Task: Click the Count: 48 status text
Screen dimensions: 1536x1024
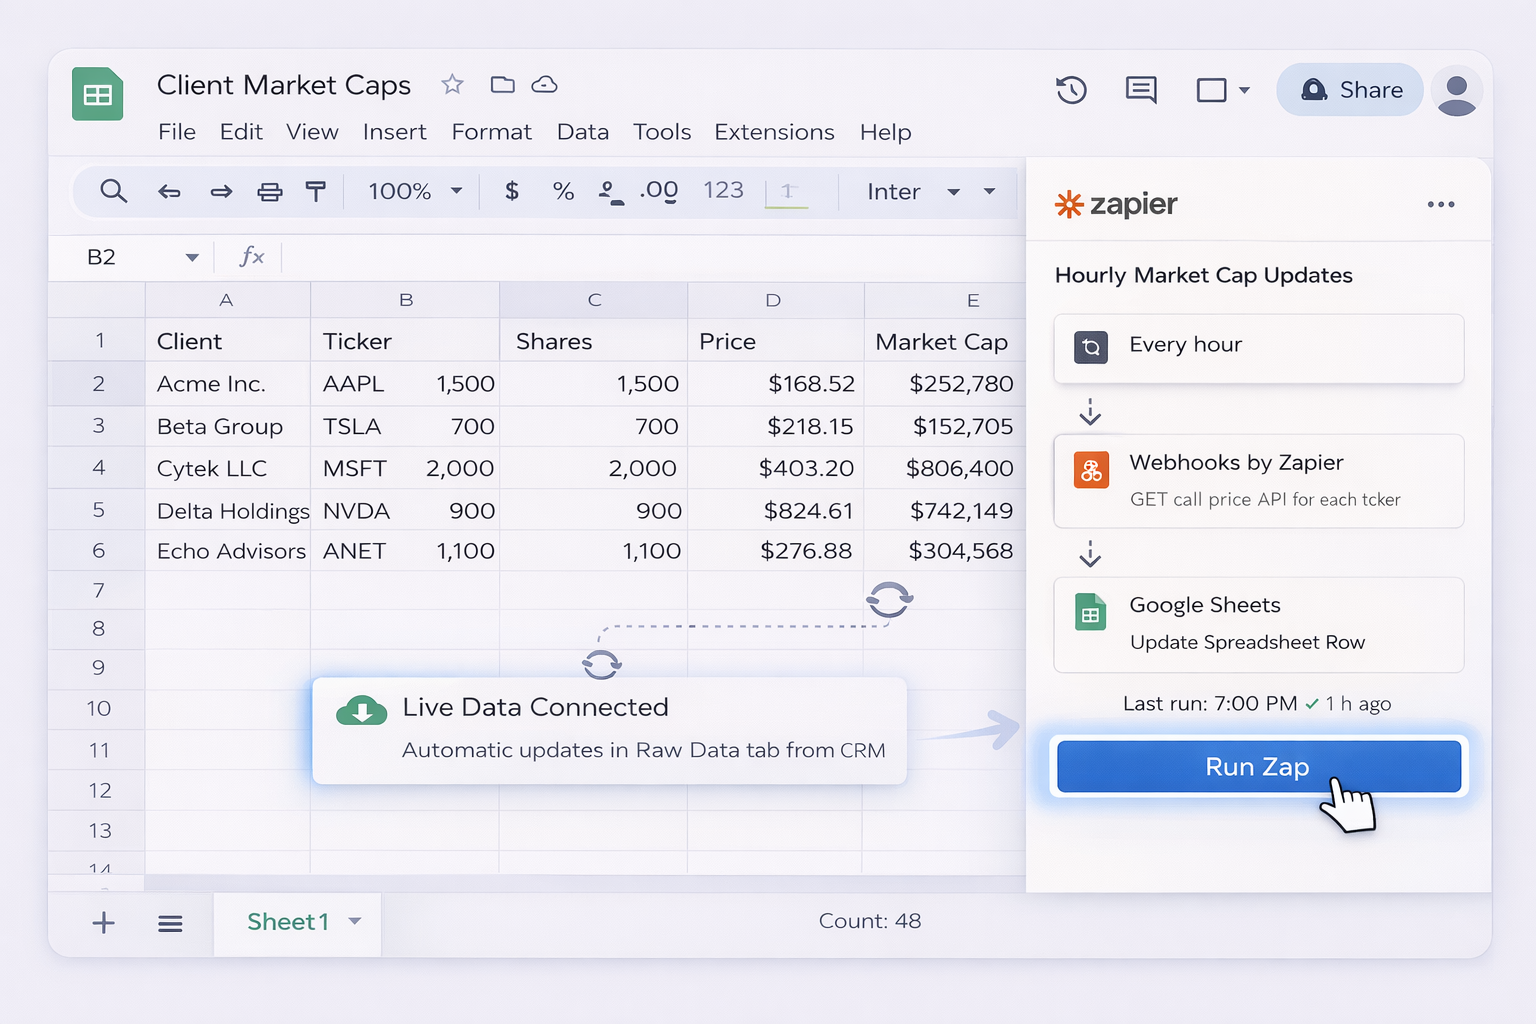Action: (870, 921)
